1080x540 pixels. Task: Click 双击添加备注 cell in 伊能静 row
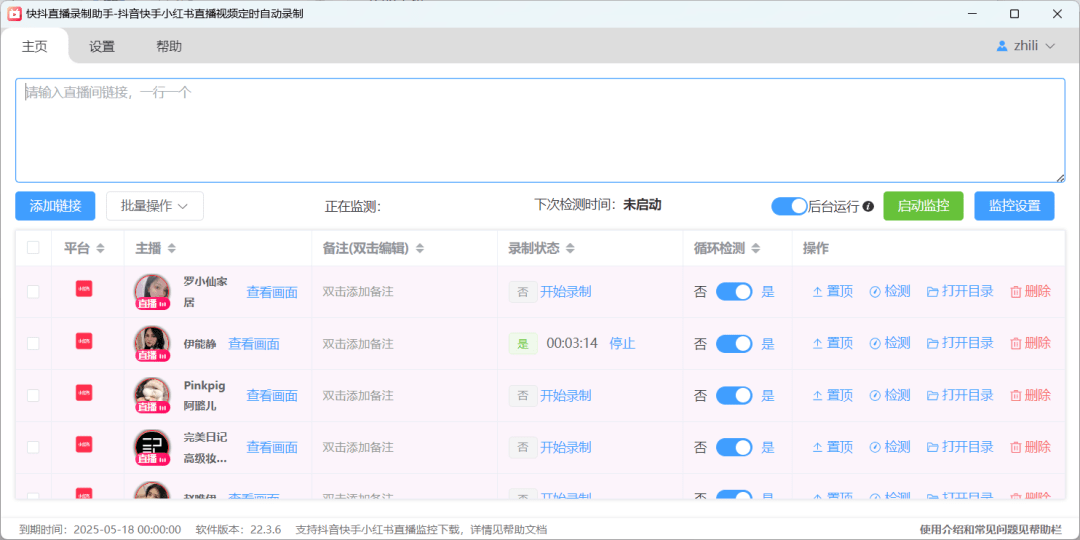coord(358,344)
